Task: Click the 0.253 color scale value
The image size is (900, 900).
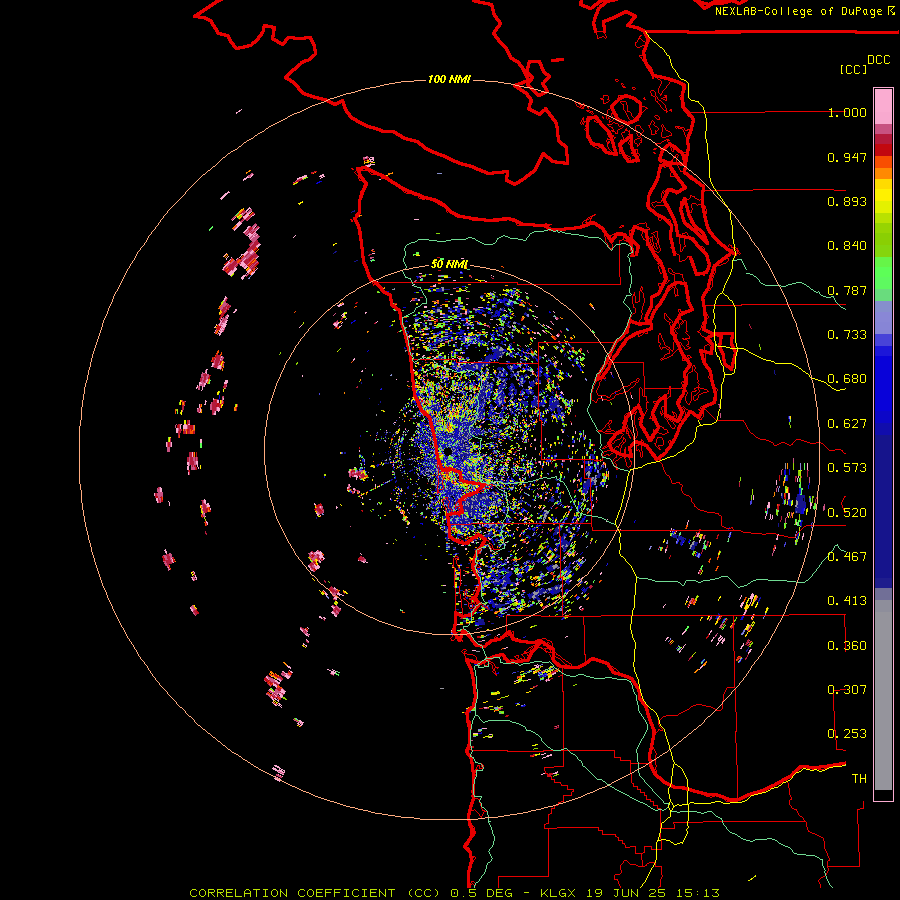Action: point(847,734)
